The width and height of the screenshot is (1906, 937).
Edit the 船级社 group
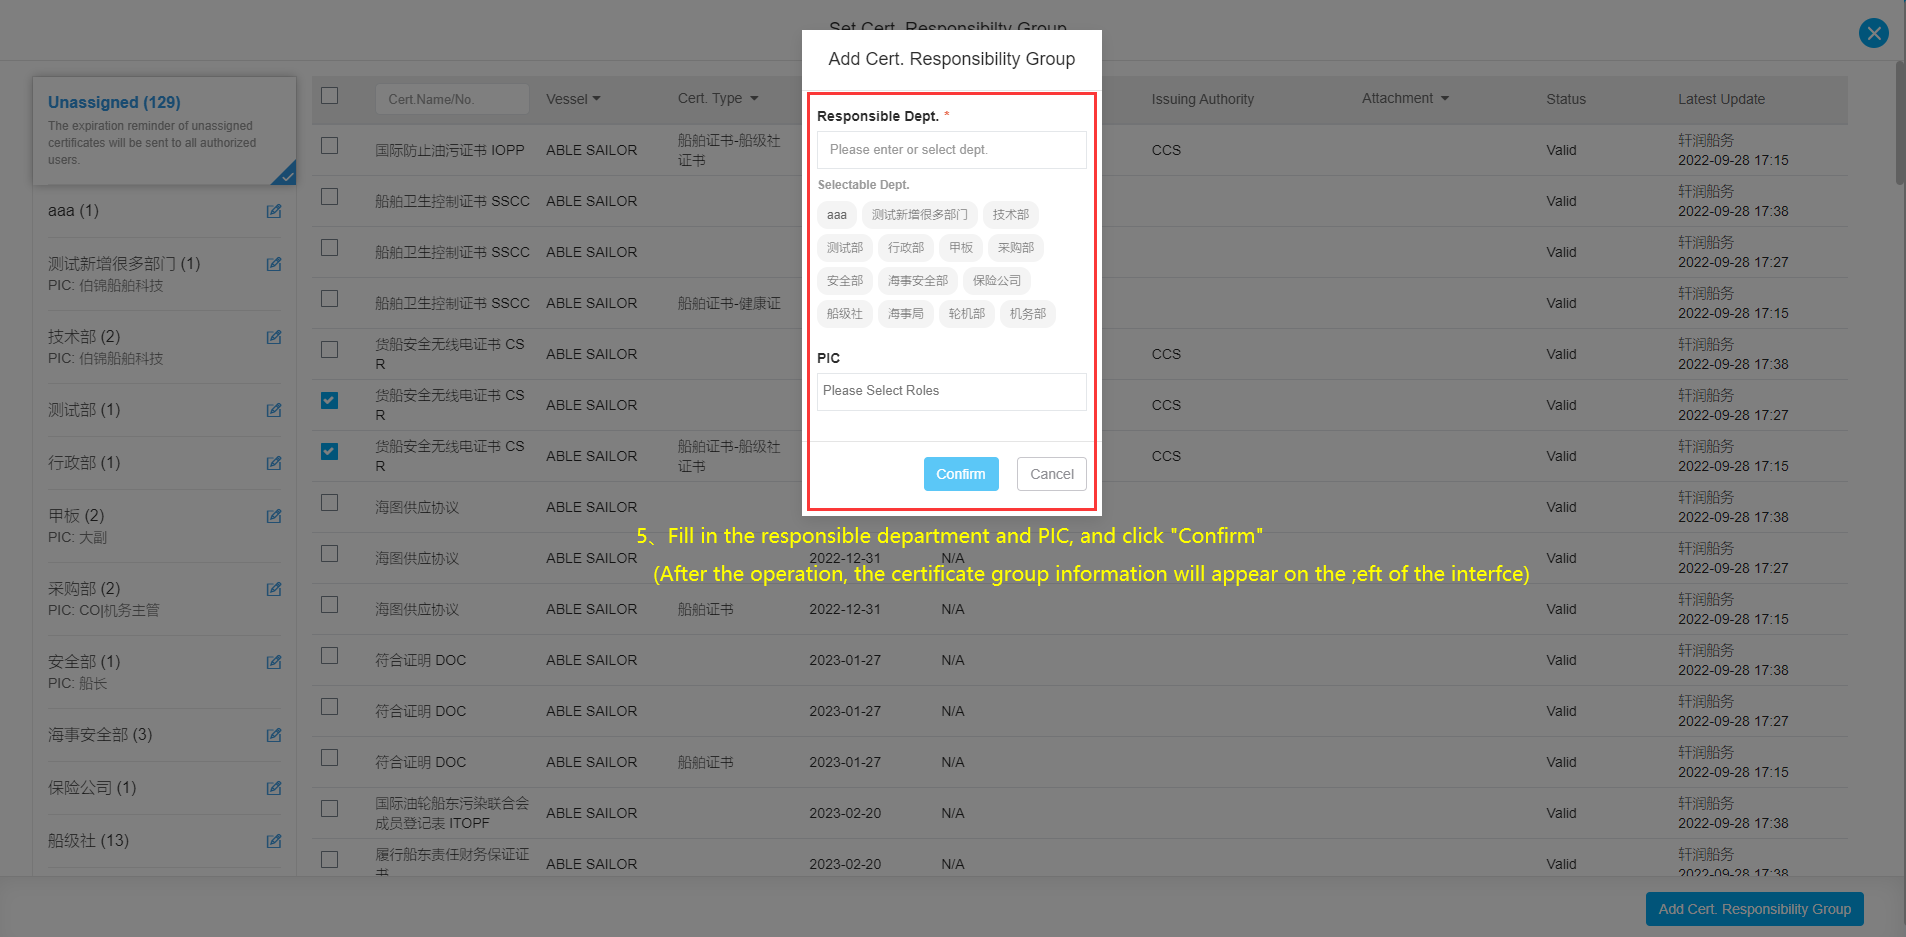274,841
